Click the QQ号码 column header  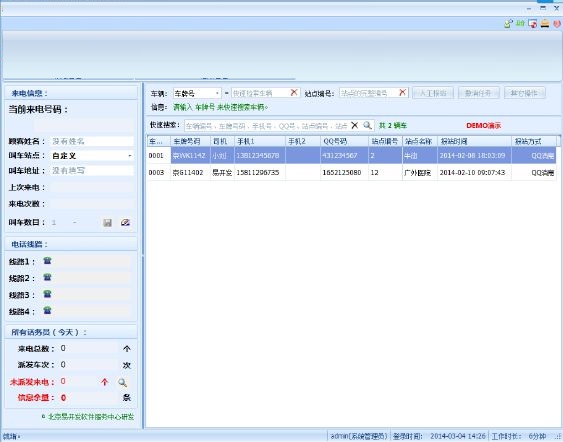click(344, 141)
